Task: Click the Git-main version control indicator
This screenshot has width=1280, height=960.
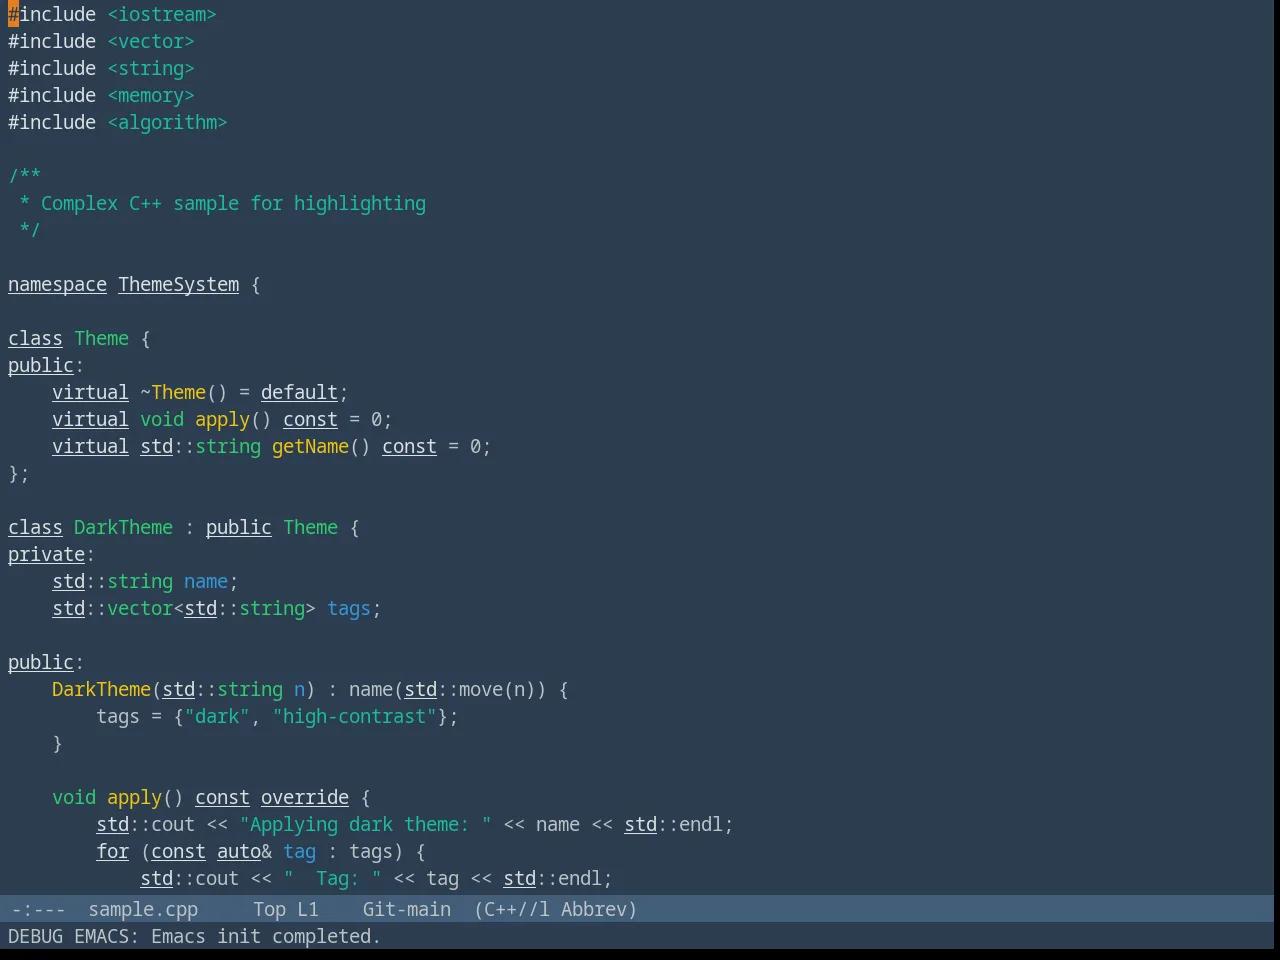Action: [x=406, y=909]
